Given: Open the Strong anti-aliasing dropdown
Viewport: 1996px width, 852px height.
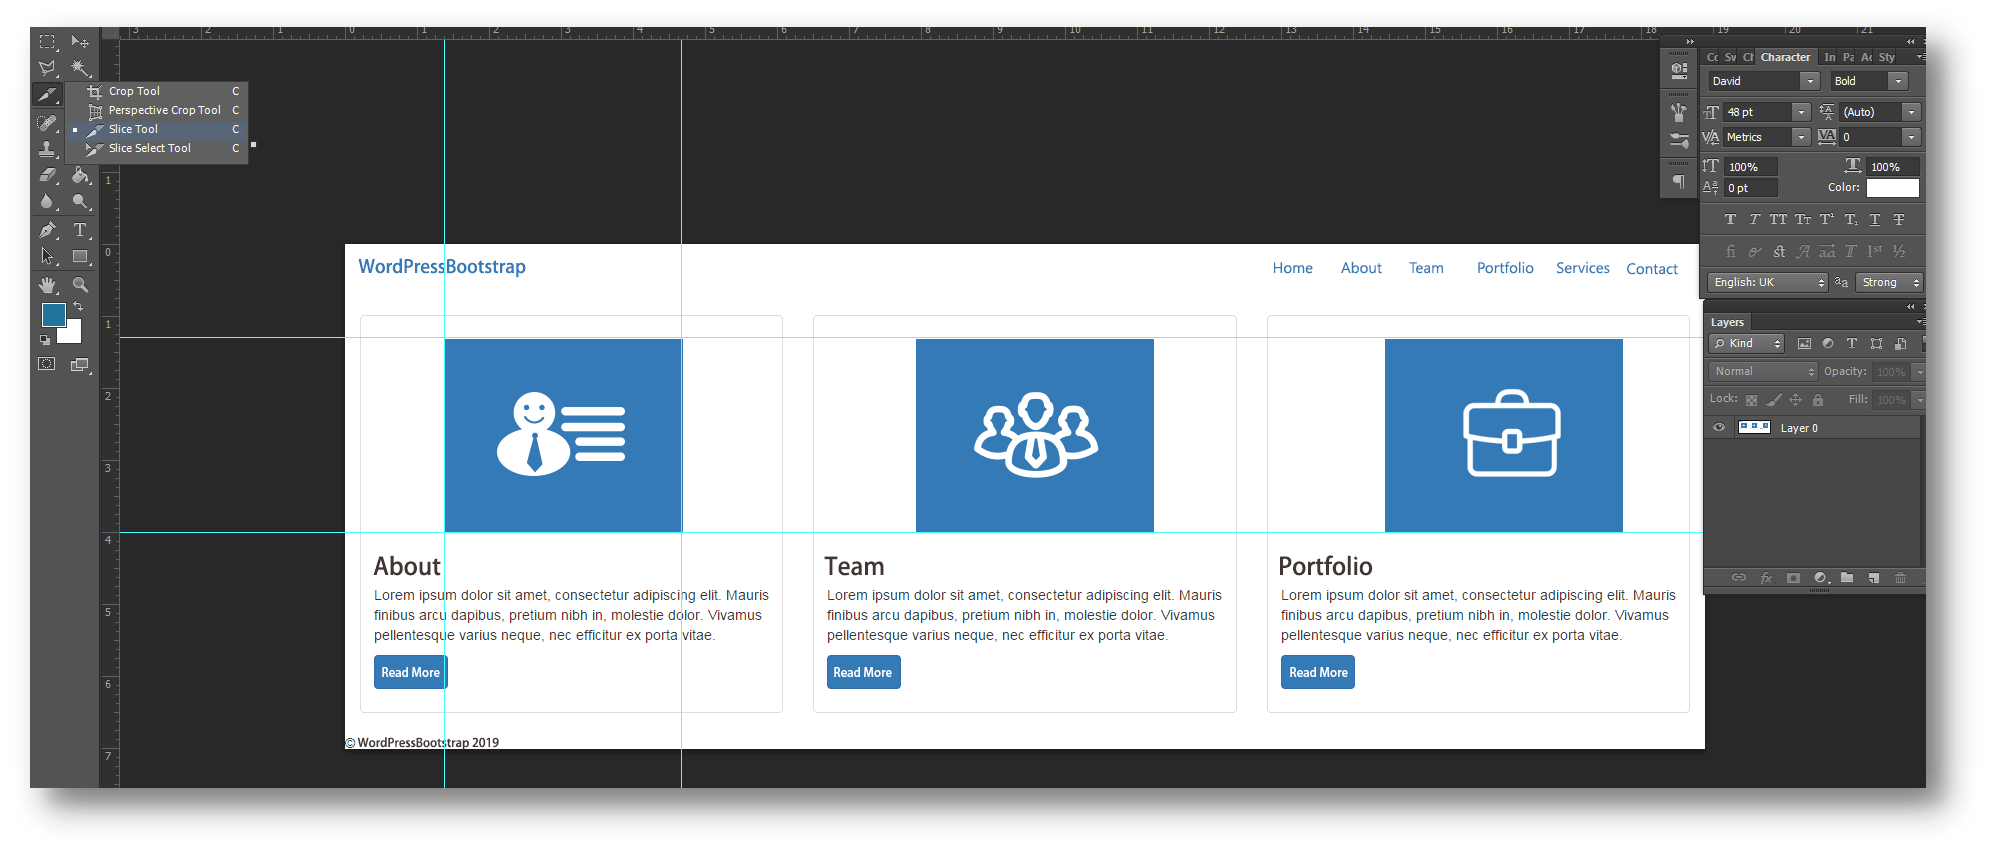Looking at the screenshot, I should point(1889,282).
